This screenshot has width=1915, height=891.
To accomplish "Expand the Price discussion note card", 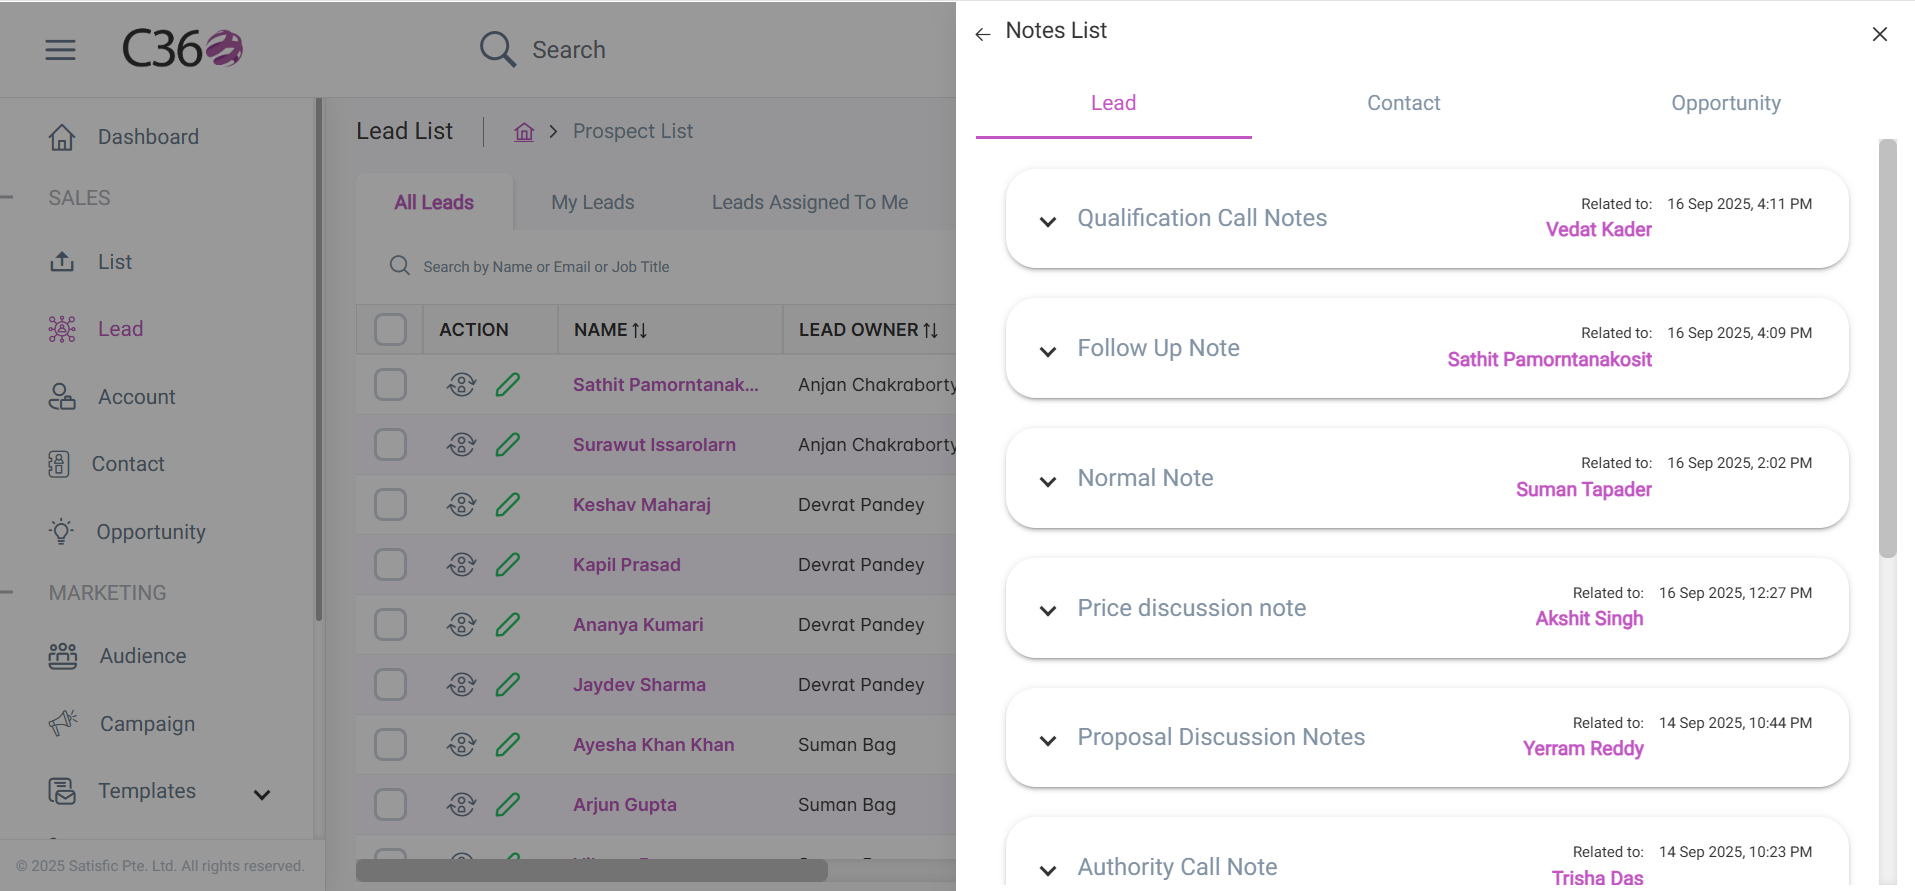I will click(1048, 610).
